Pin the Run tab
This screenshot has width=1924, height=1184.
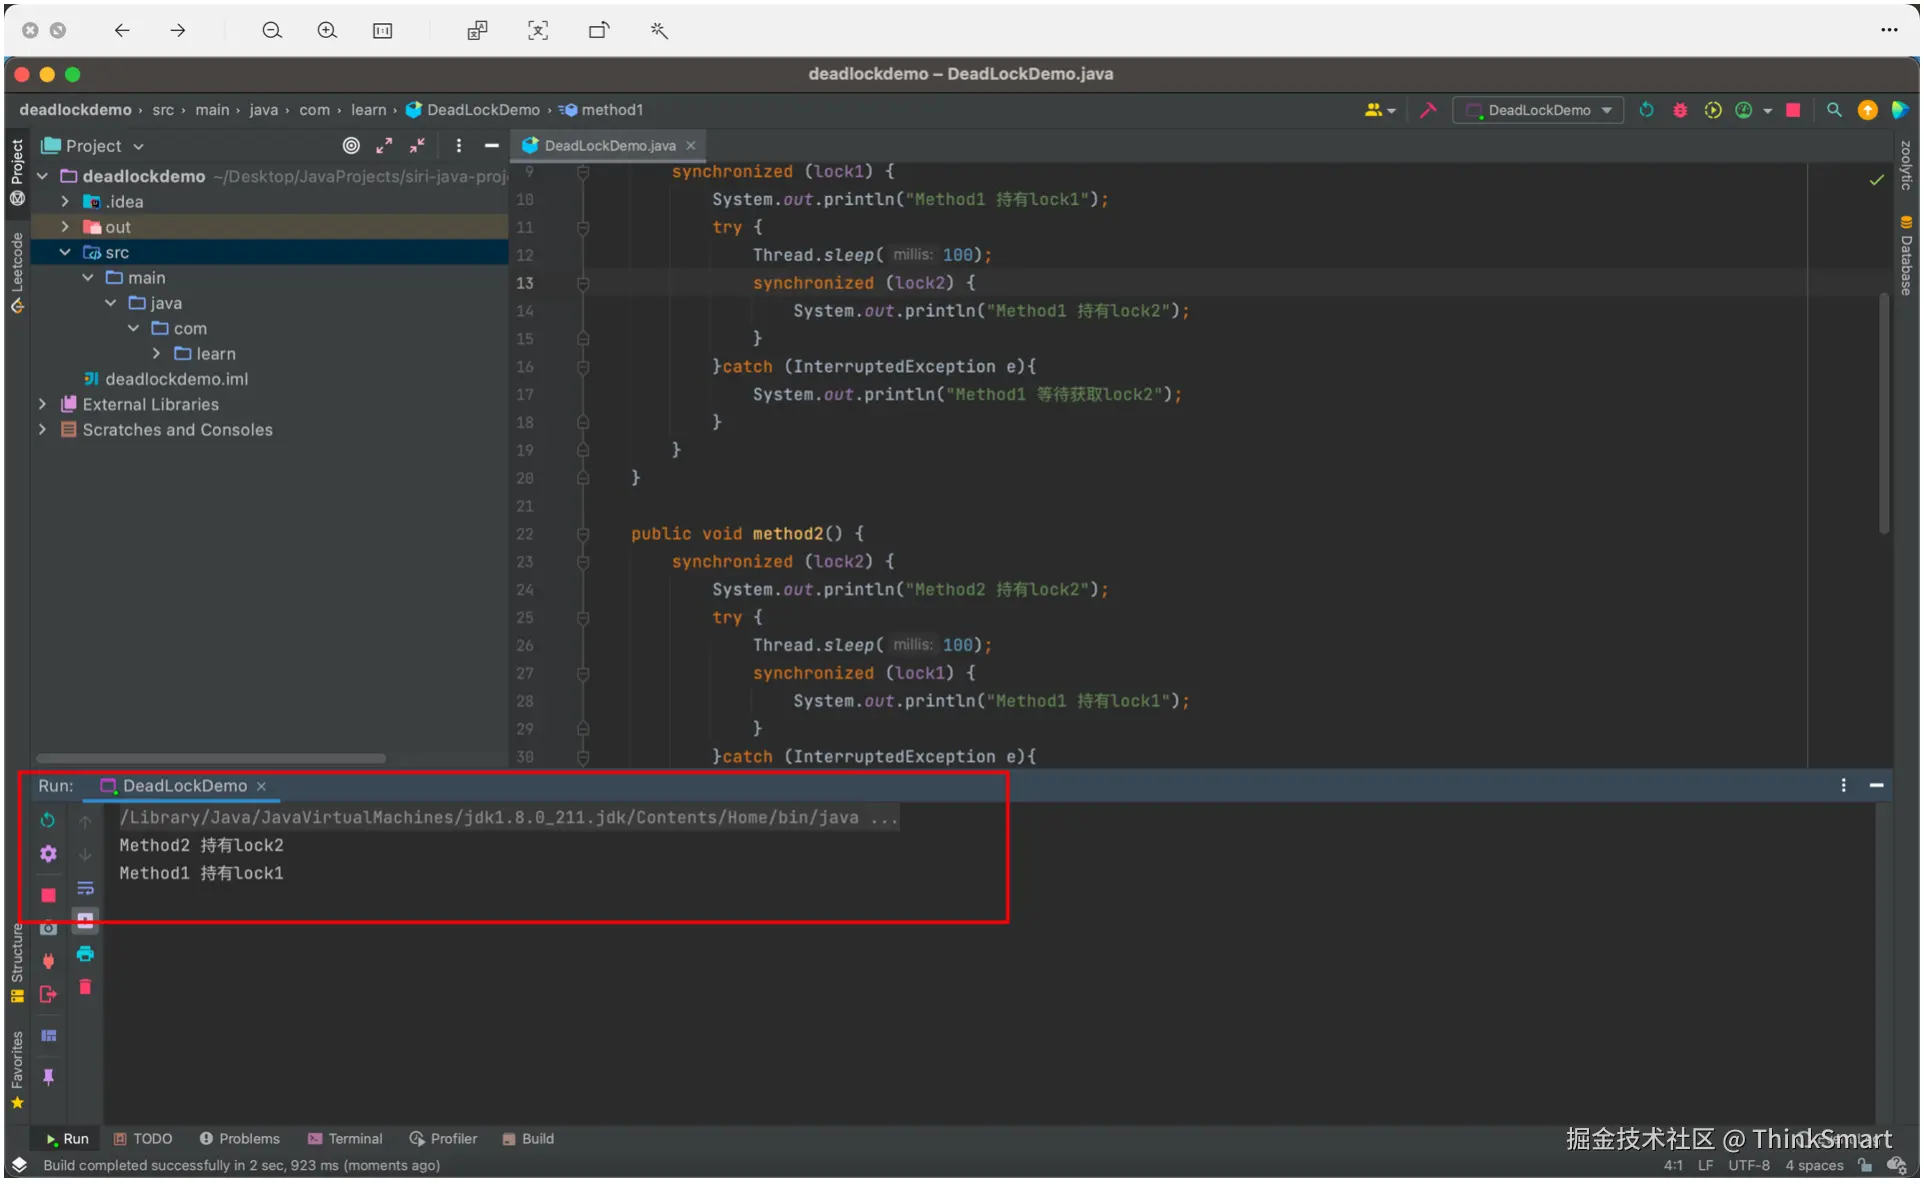point(48,1078)
